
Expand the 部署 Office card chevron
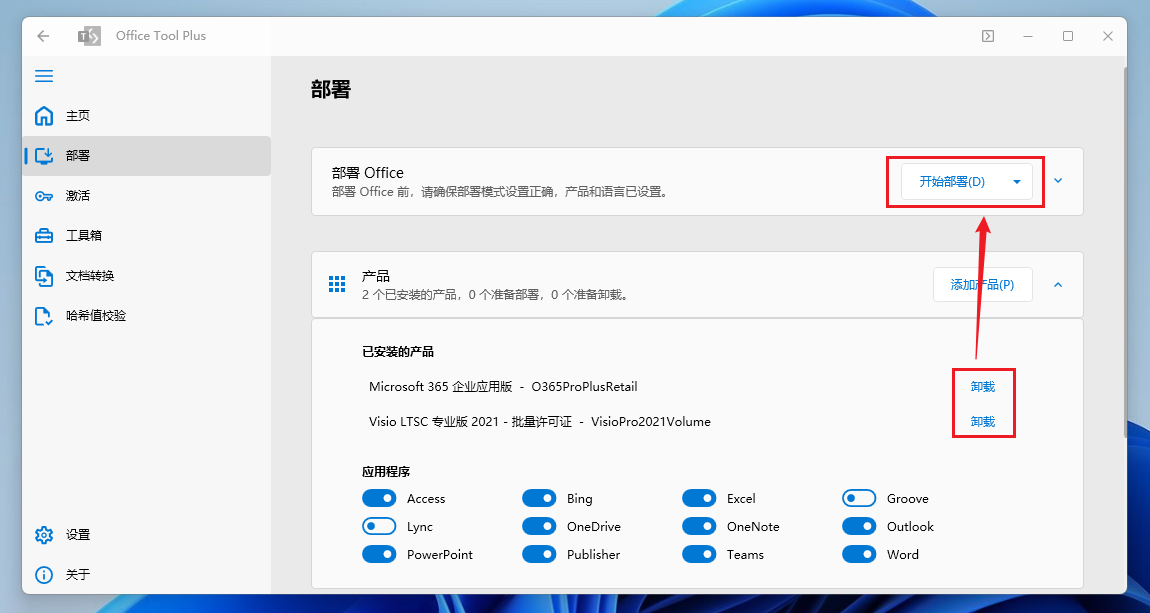[x=1058, y=181]
